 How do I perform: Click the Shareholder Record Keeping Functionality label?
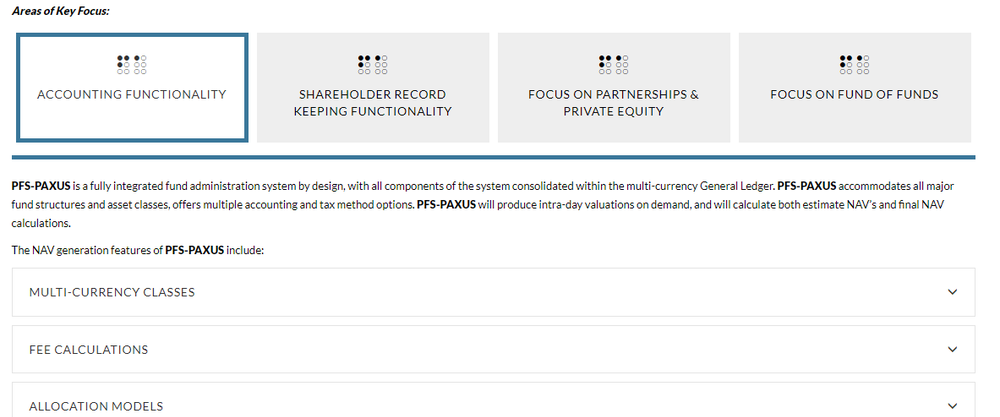(373, 103)
